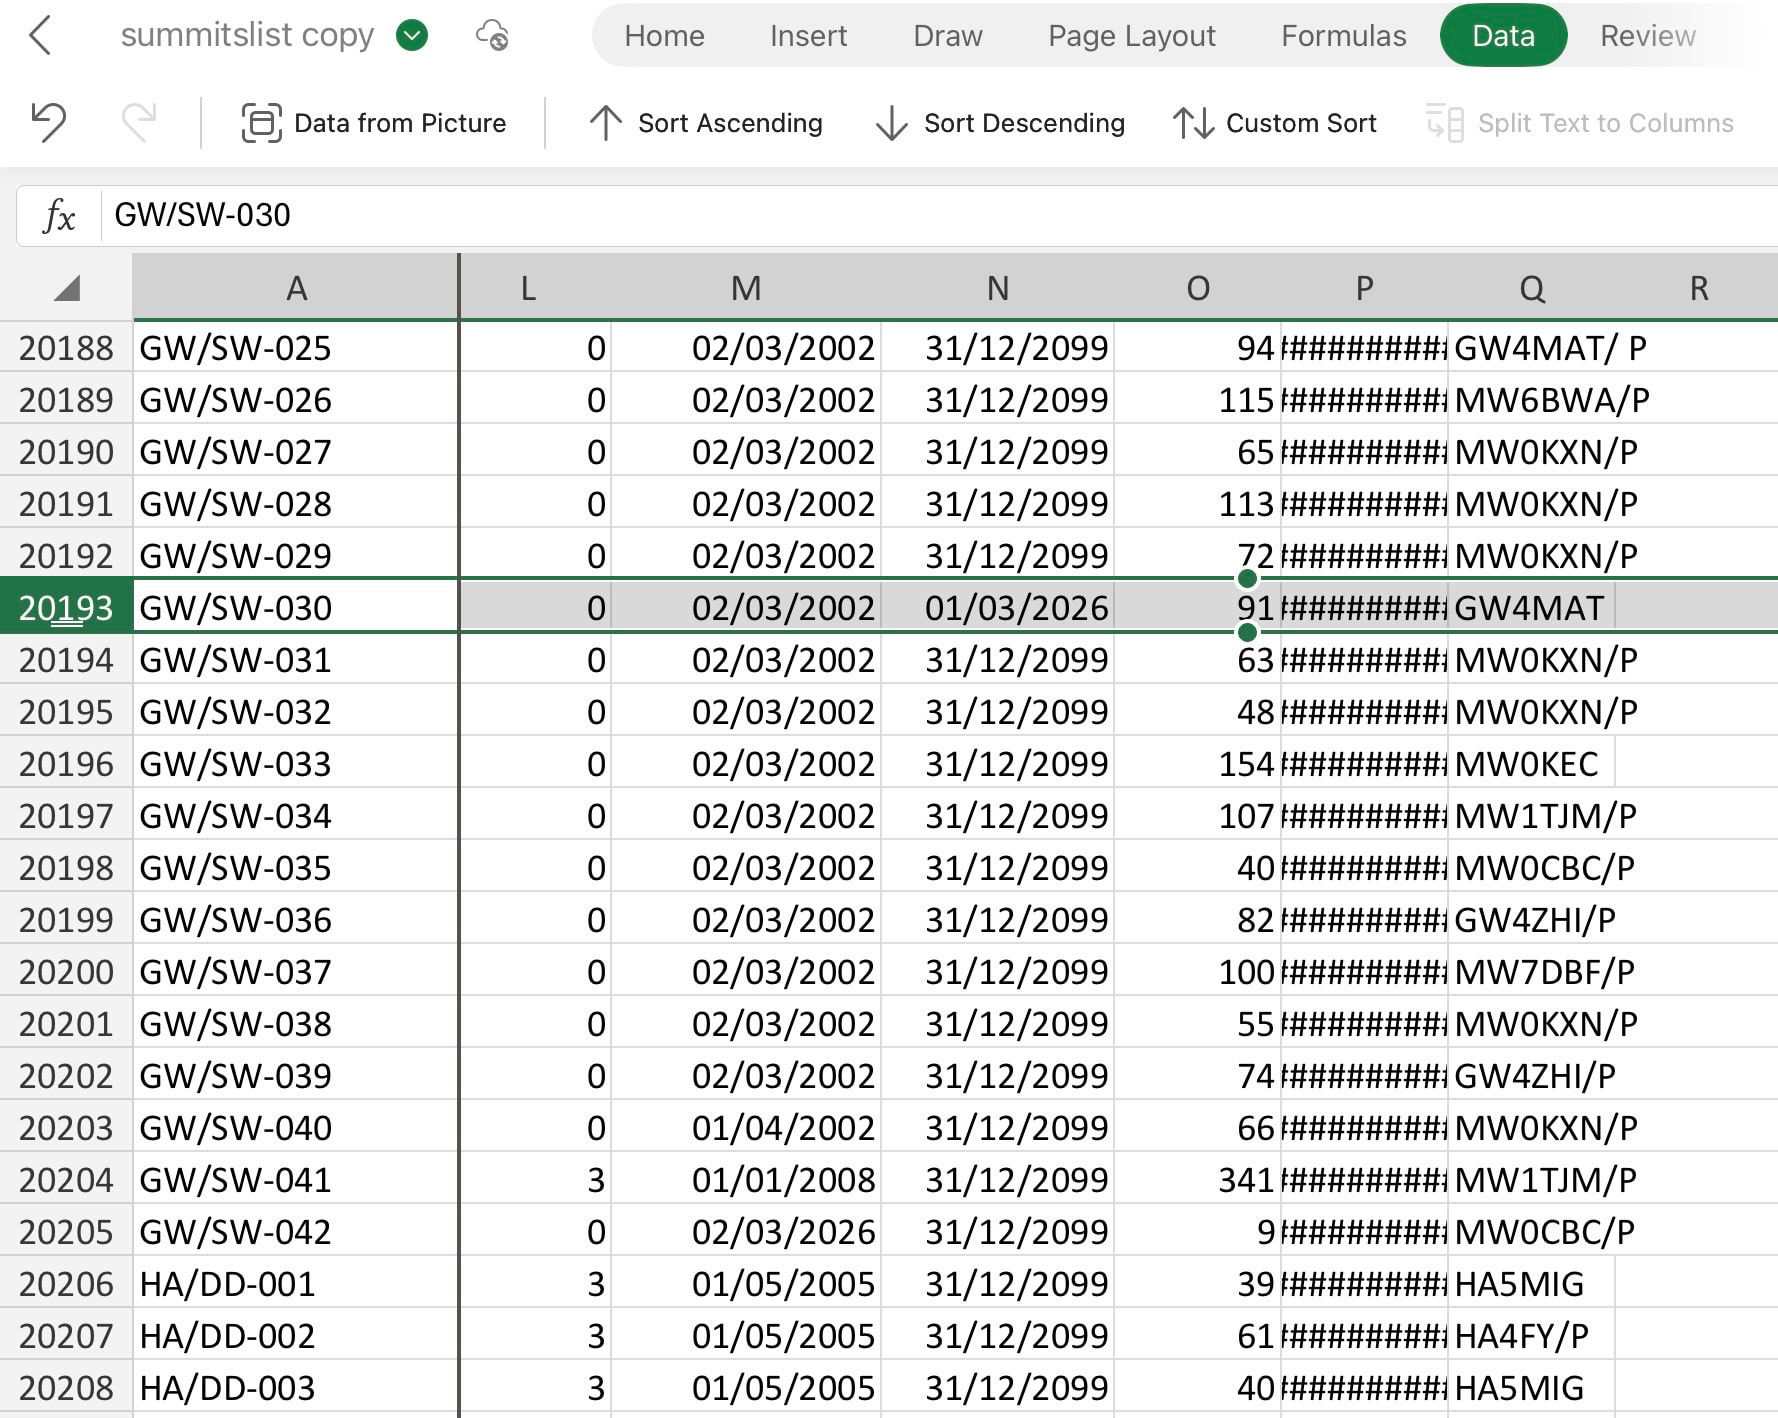Click cell GW/SW-030
Viewport: 1778px width, 1418px height.
[296, 608]
